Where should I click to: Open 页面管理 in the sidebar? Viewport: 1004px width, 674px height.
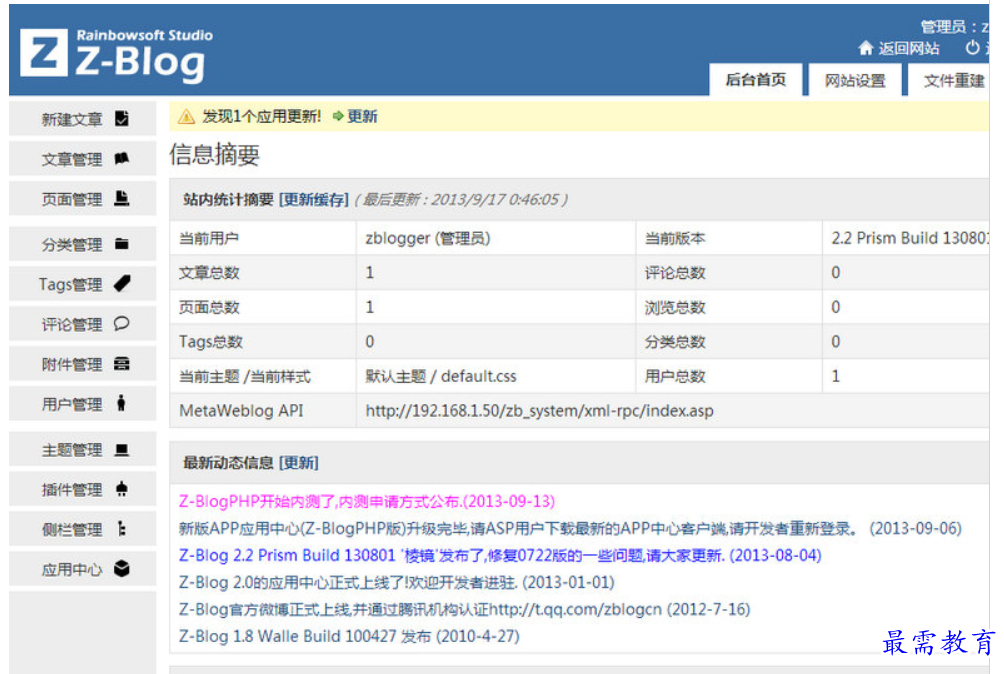point(83,199)
